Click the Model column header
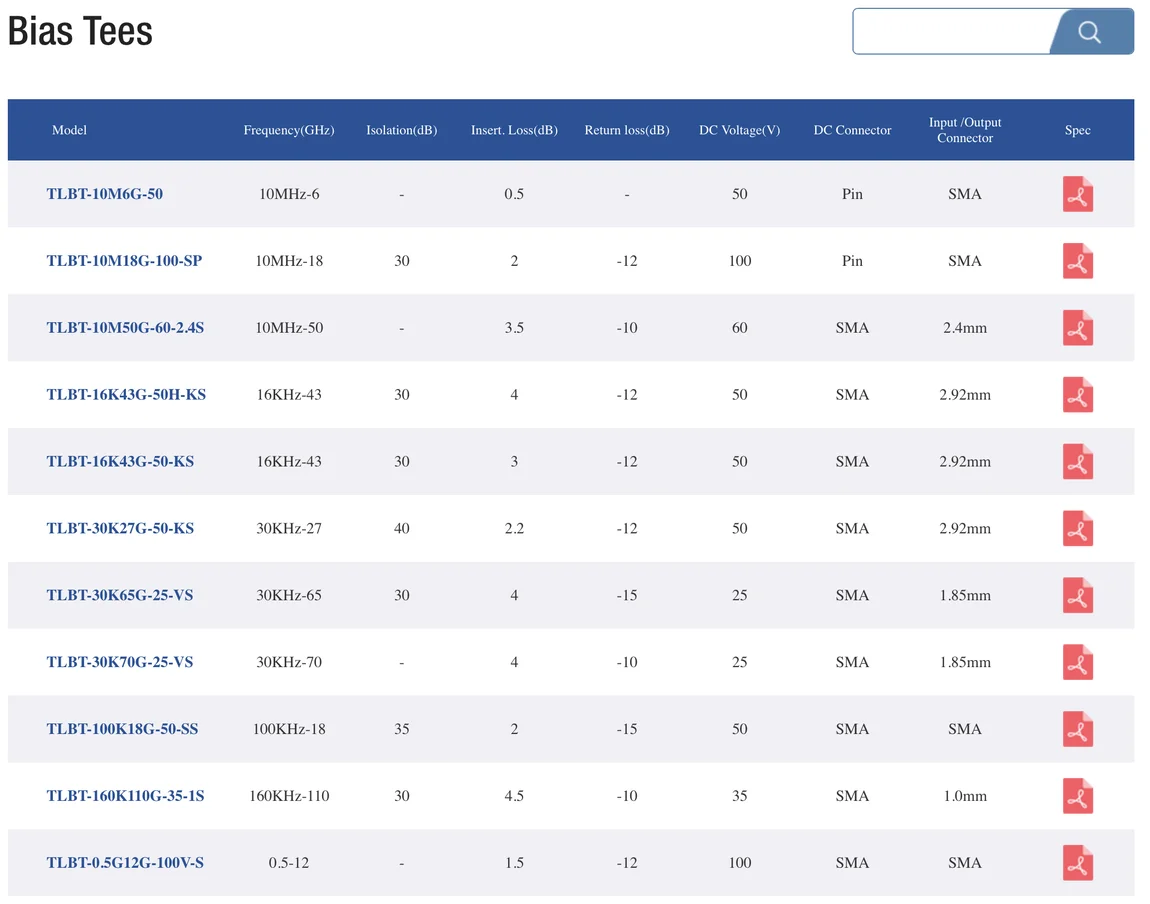Screen dimensions: 1150x904 70,130
